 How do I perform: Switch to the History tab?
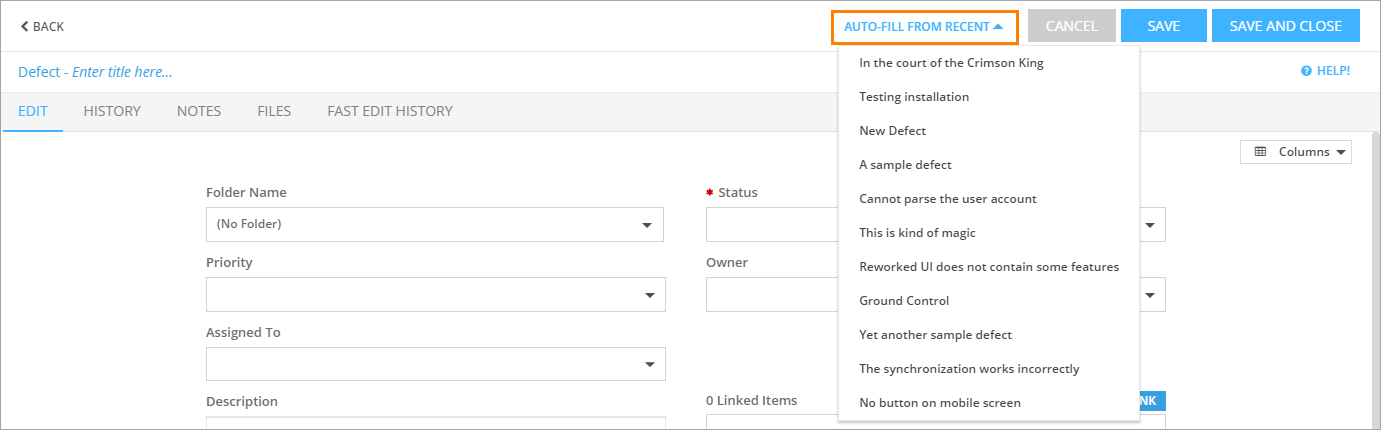point(112,111)
